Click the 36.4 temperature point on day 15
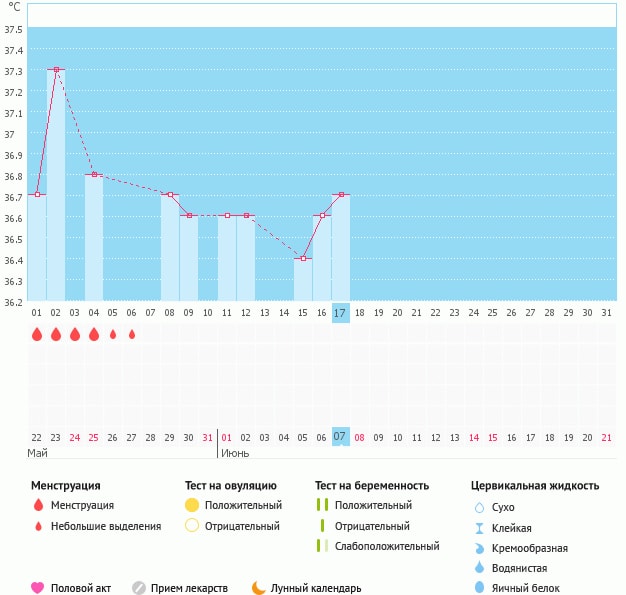626x595 pixels. (303, 258)
